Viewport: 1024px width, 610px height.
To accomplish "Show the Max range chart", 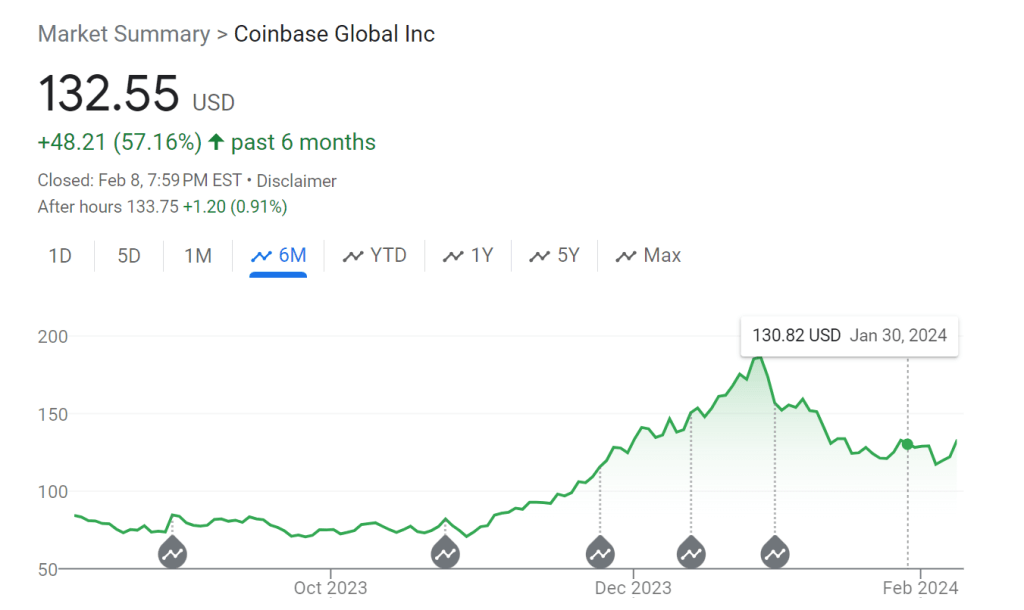I will tap(649, 256).
